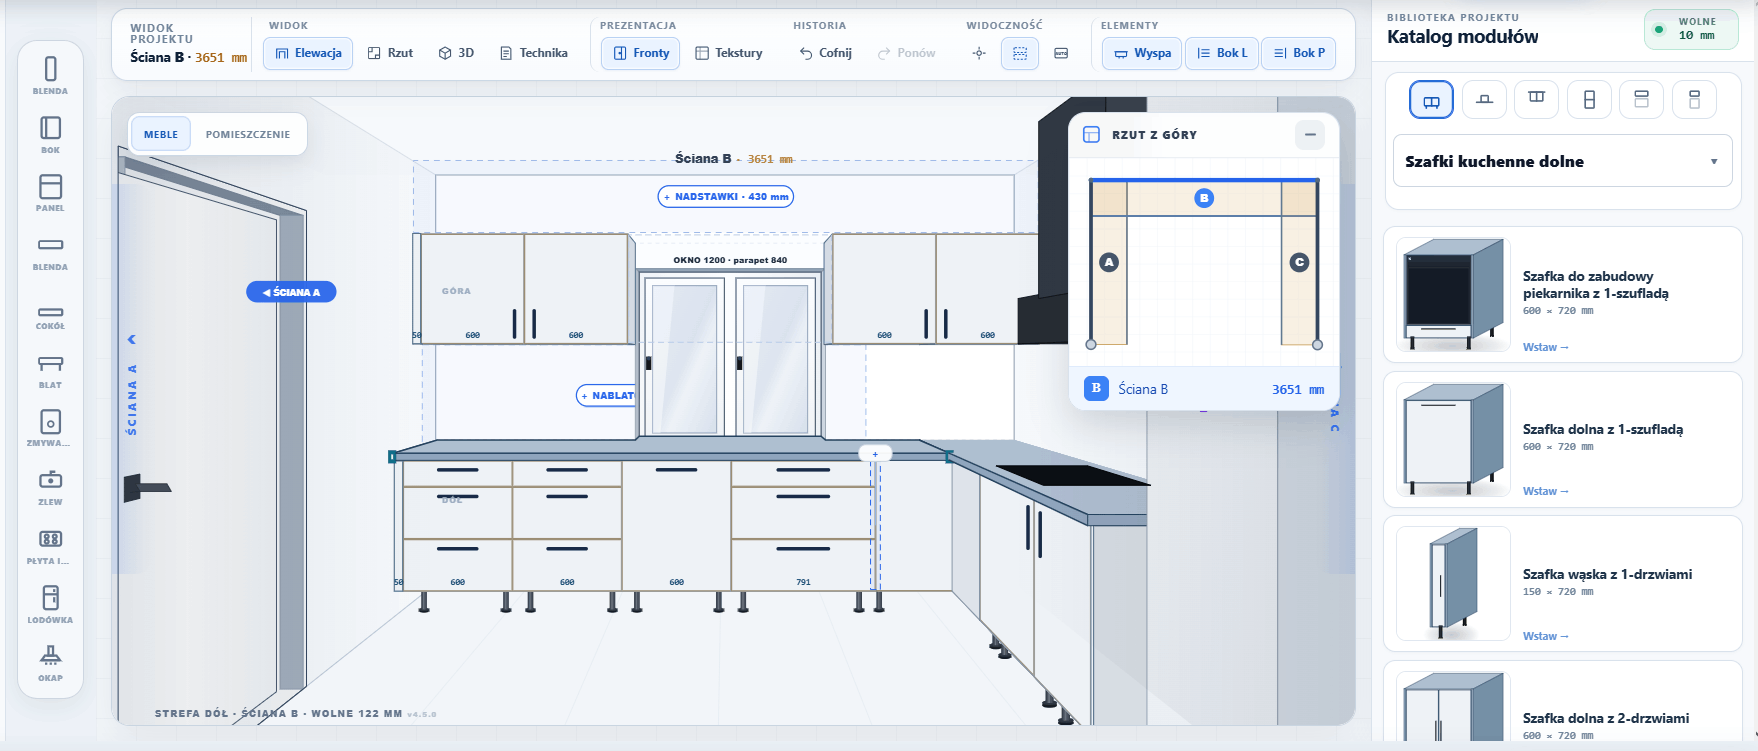Image resolution: width=1758 pixels, height=751 pixels.
Task: Select the tall cabinet category icon
Action: point(1589,100)
